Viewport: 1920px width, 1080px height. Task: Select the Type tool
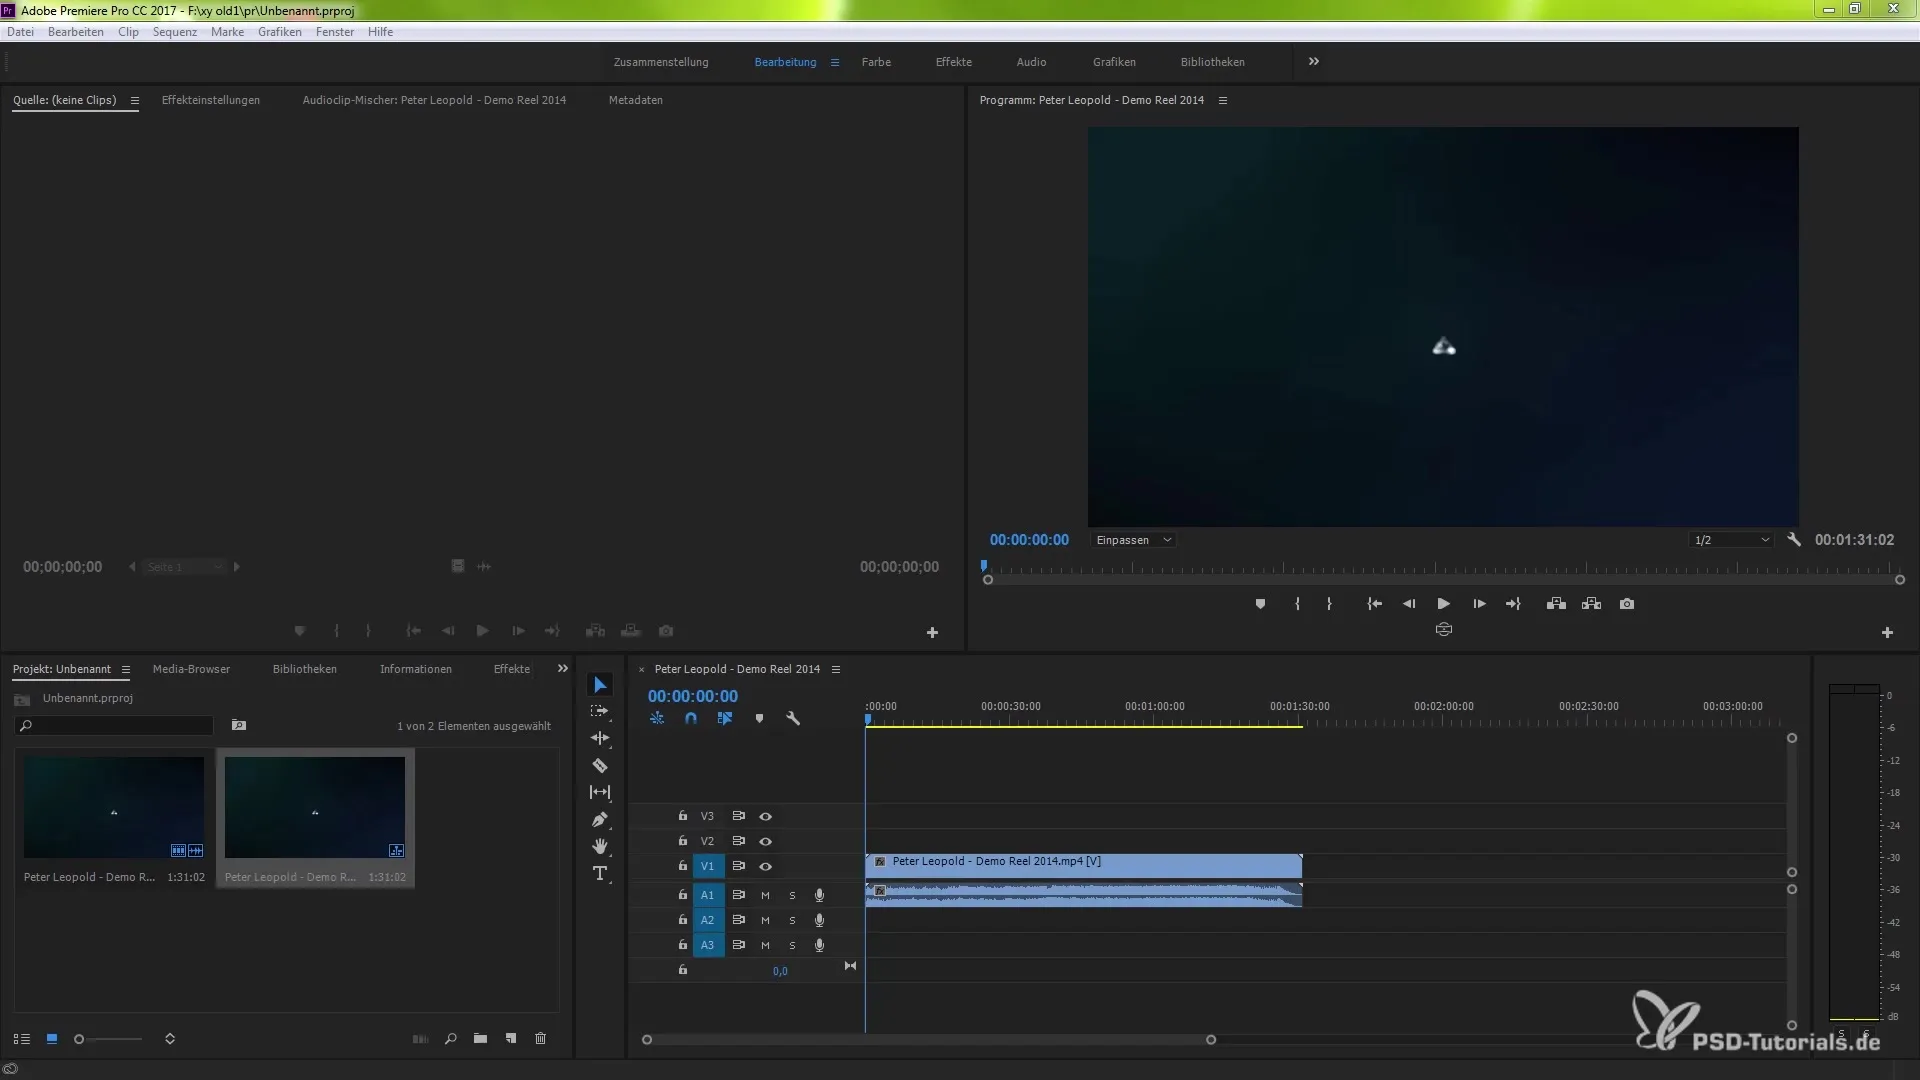coord(600,873)
